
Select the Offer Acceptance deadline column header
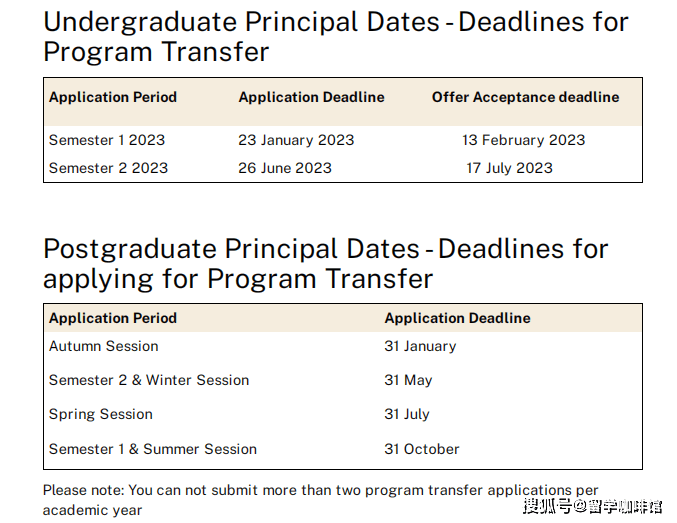525,97
